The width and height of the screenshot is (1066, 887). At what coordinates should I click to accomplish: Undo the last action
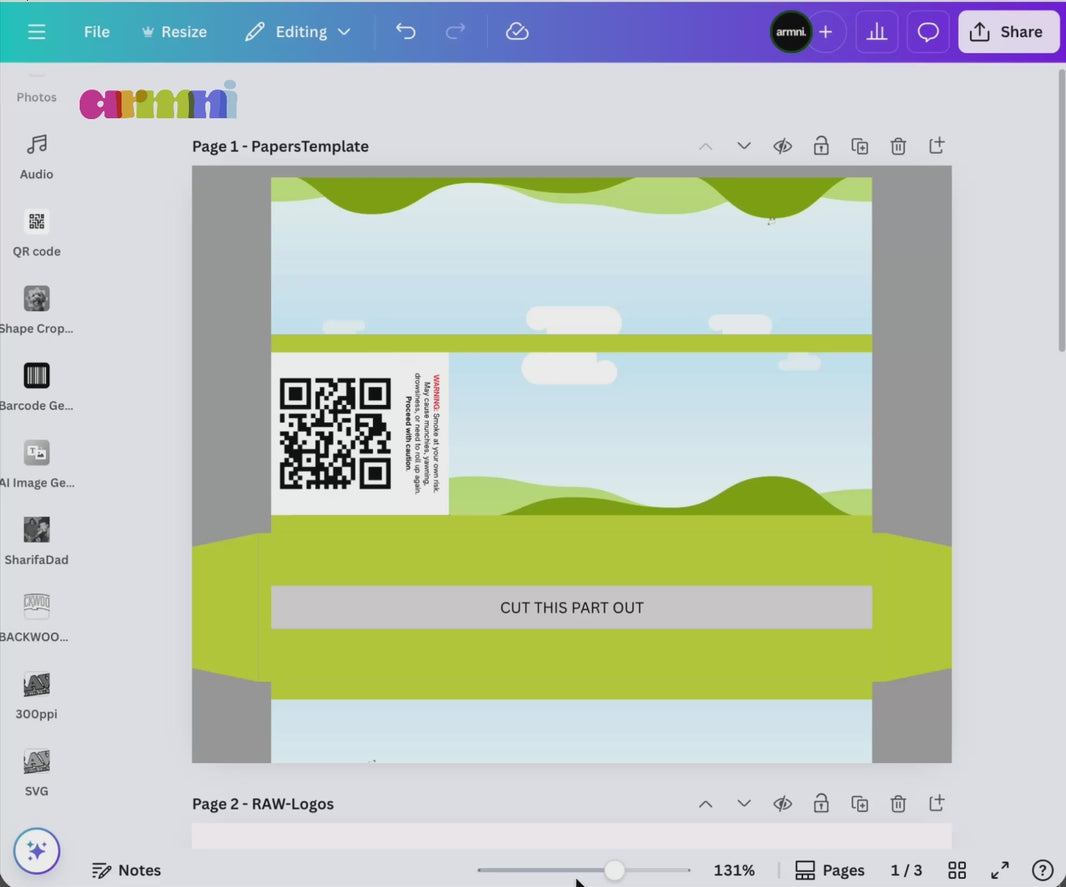[x=405, y=32]
